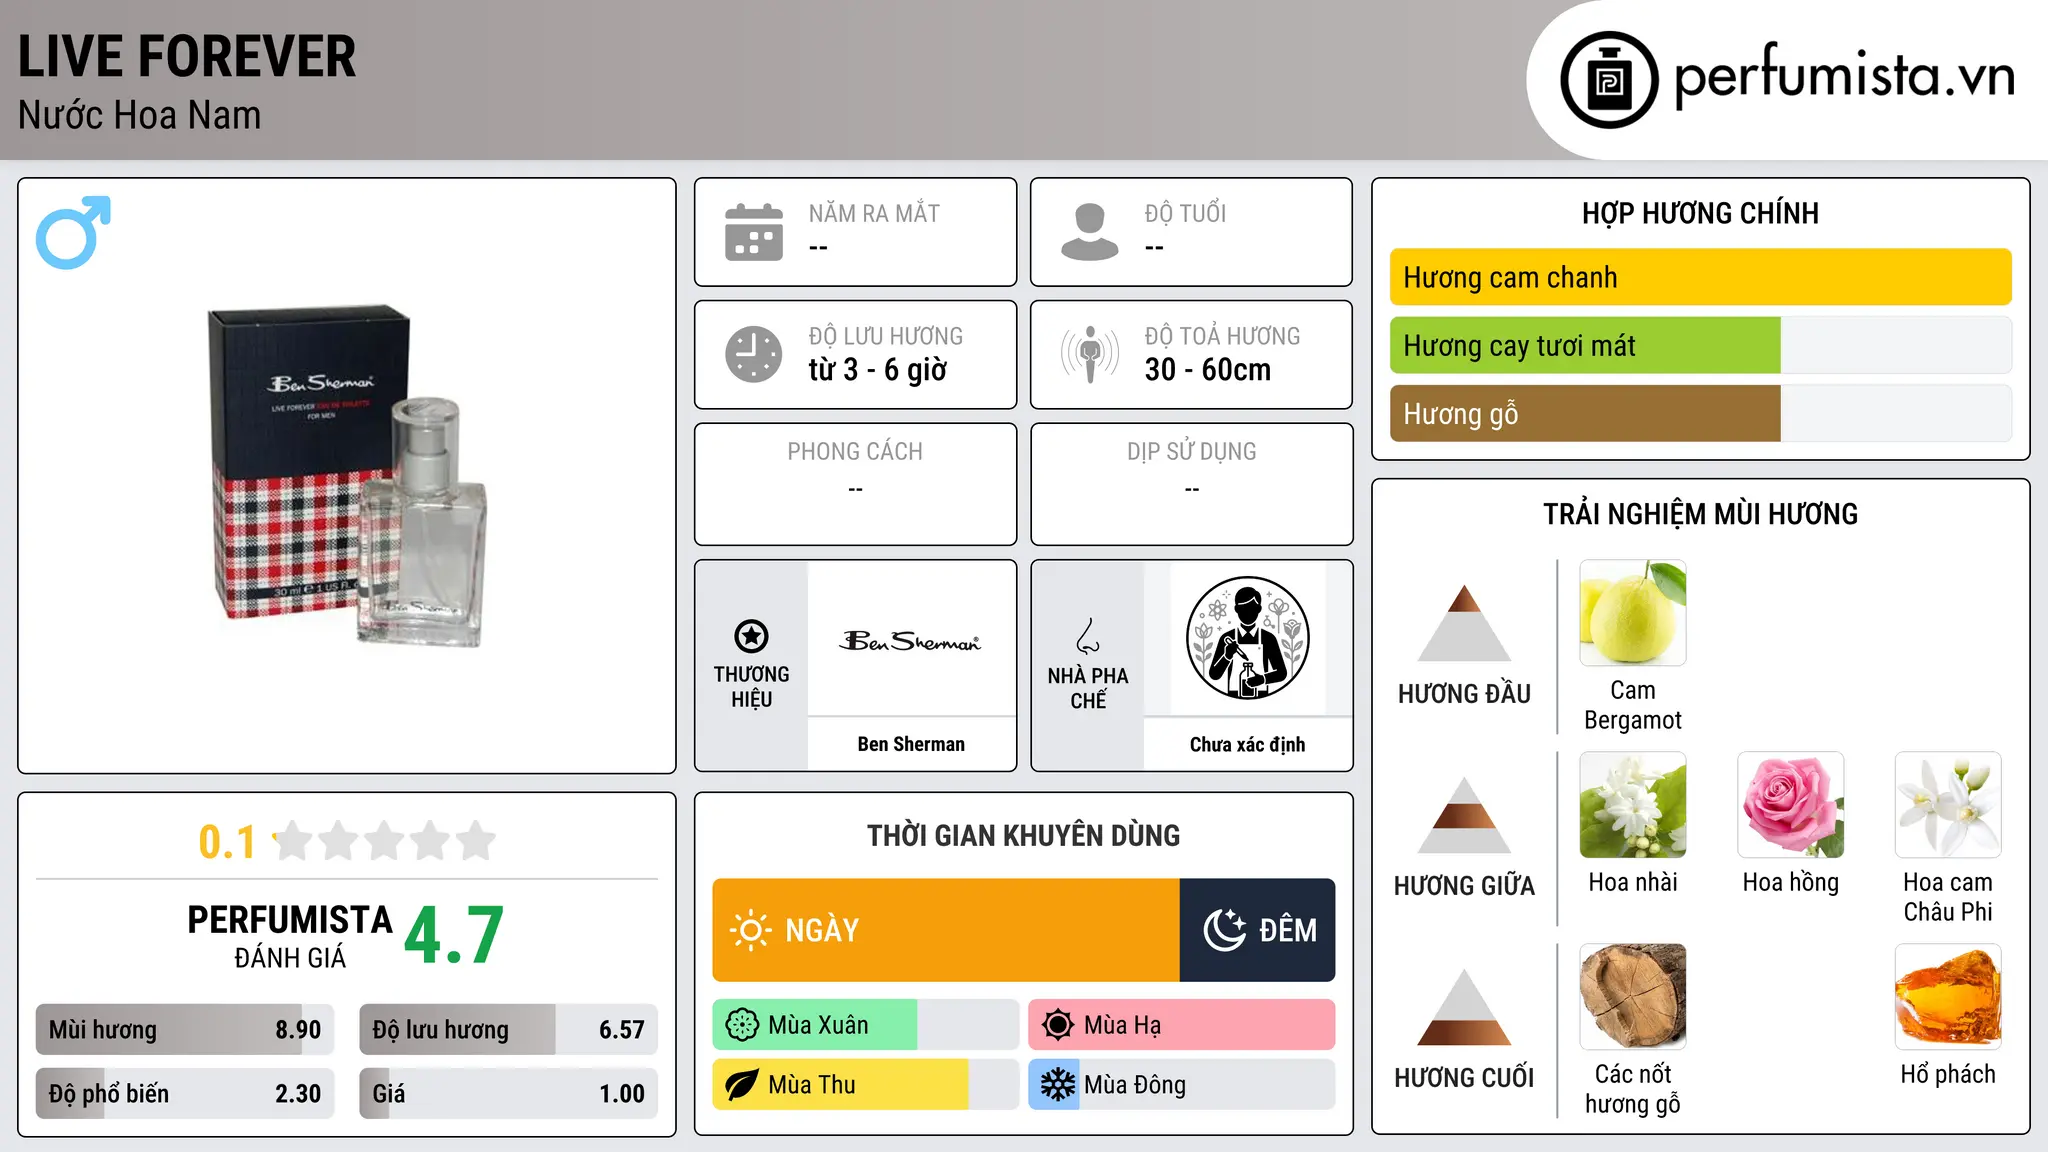Click the Chưa xác định perfumer label

click(x=1247, y=744)
